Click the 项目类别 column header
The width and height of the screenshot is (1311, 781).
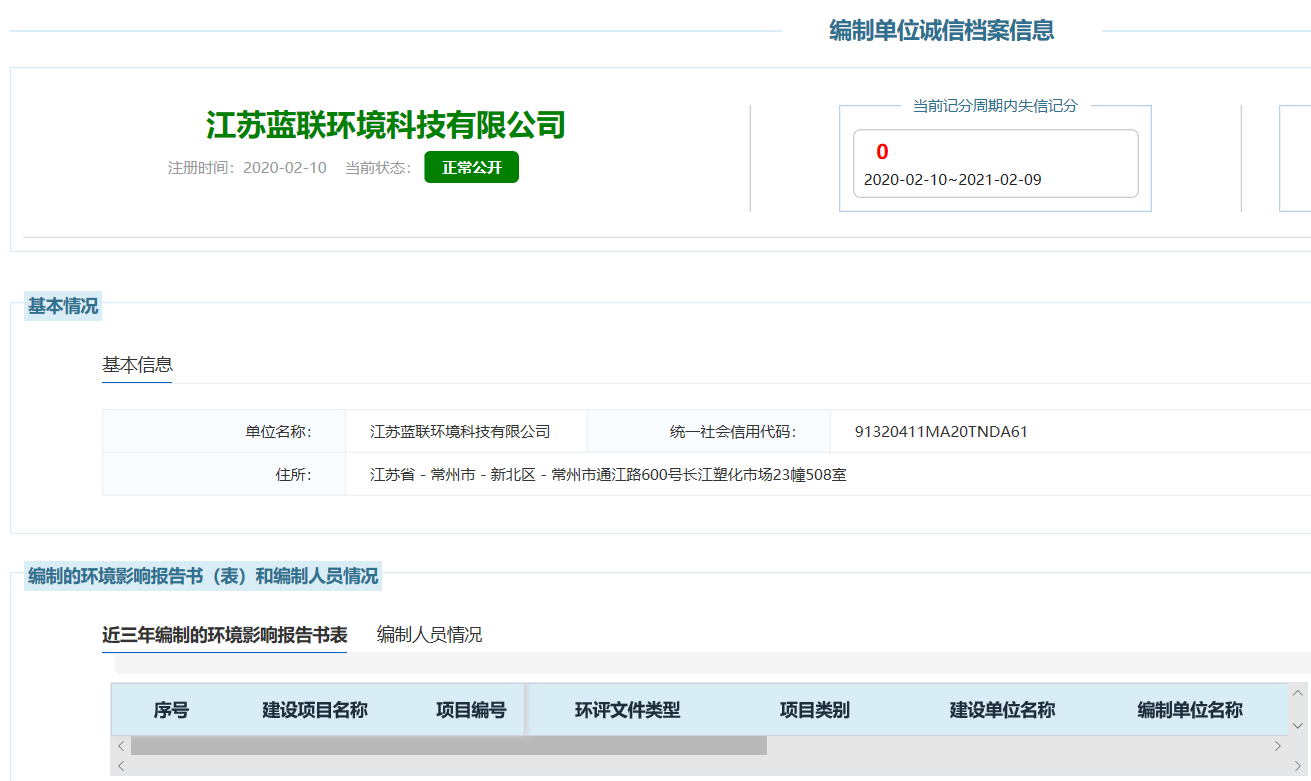point(814,710)
